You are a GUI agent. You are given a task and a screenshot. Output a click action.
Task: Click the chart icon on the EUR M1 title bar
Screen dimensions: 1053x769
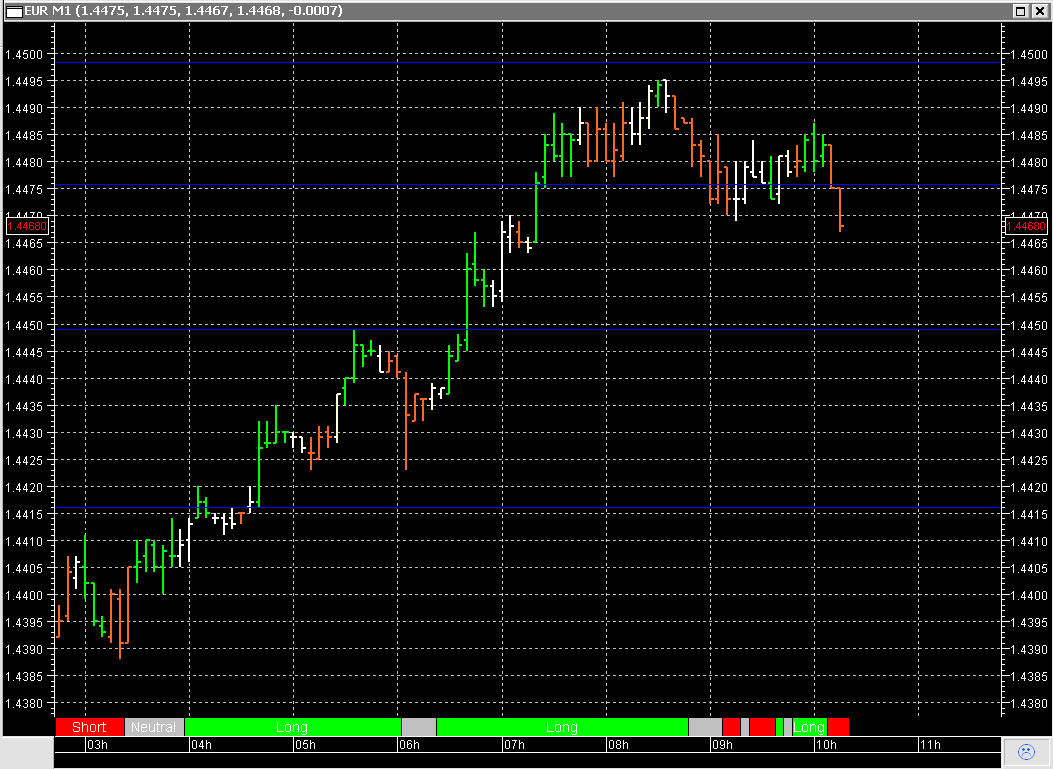[x=16, y=10]
